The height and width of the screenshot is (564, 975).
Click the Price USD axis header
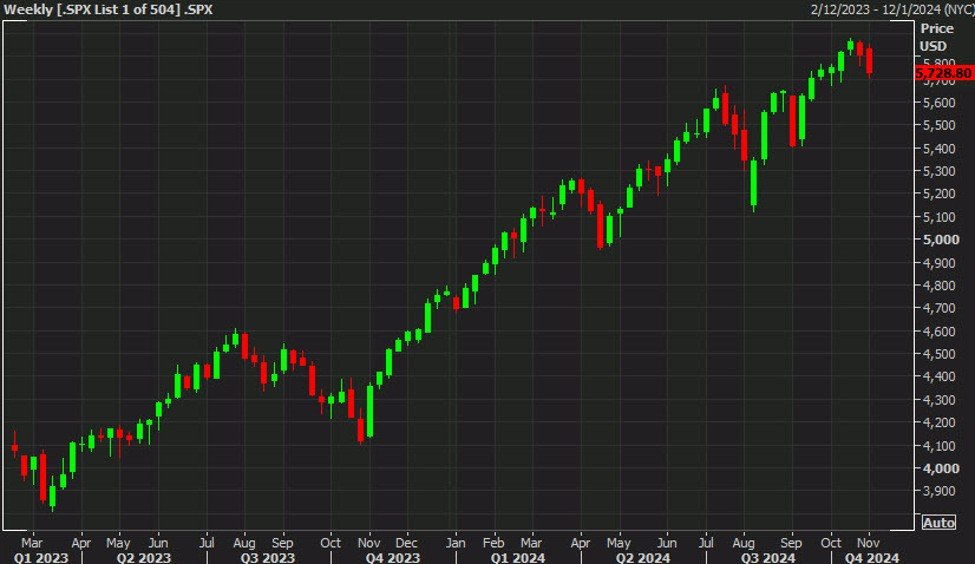[937, 37]
